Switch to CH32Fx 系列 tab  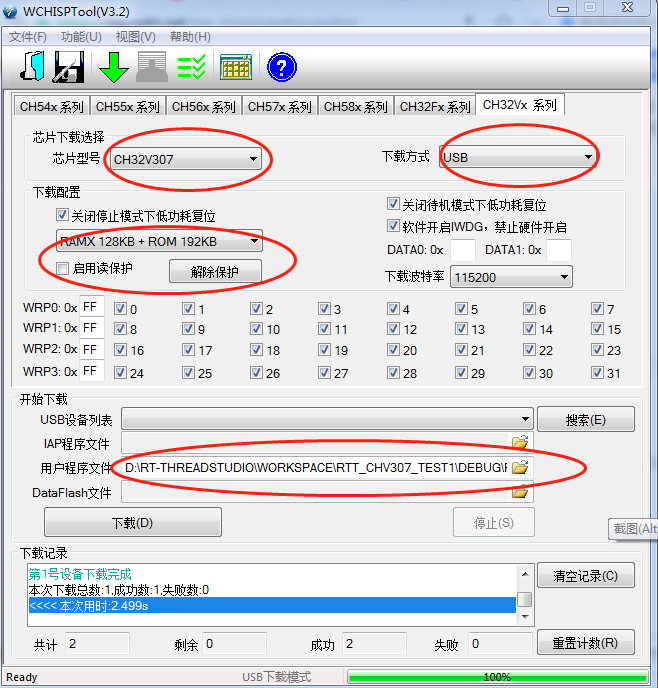coord(435,107)
